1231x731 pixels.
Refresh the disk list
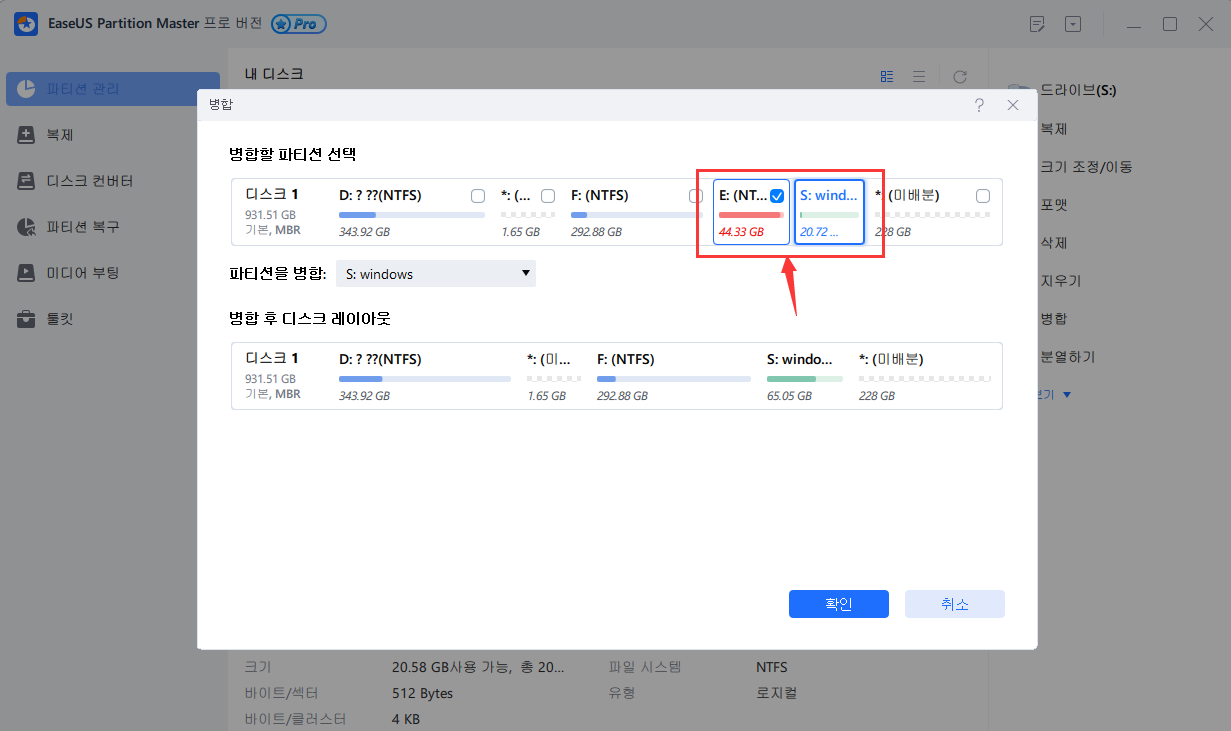point(959,75)
